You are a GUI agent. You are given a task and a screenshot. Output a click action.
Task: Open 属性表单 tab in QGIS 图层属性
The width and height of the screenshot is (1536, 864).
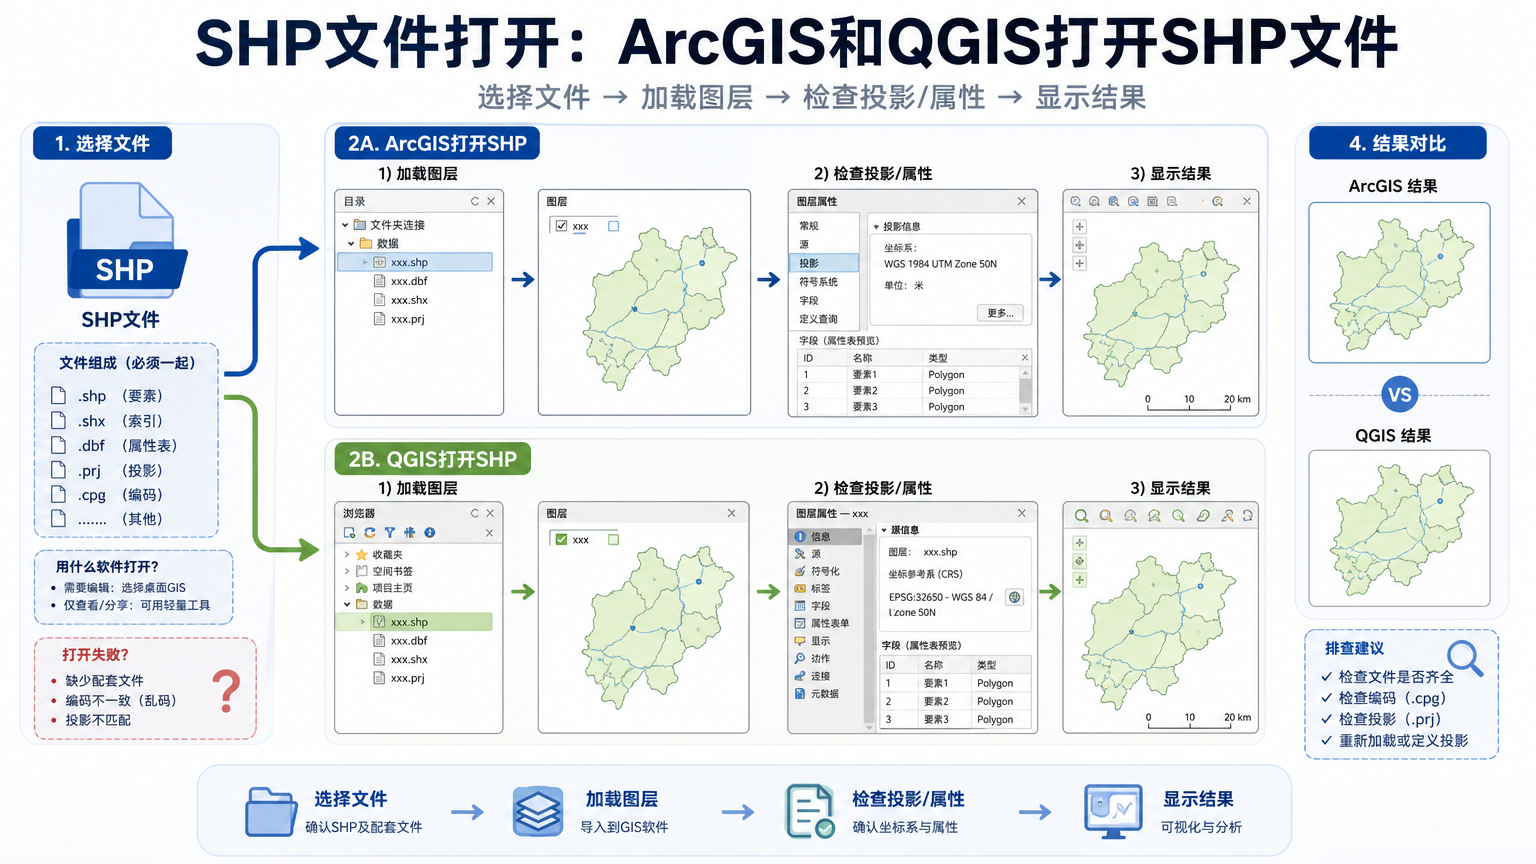(x=826, y=623)
